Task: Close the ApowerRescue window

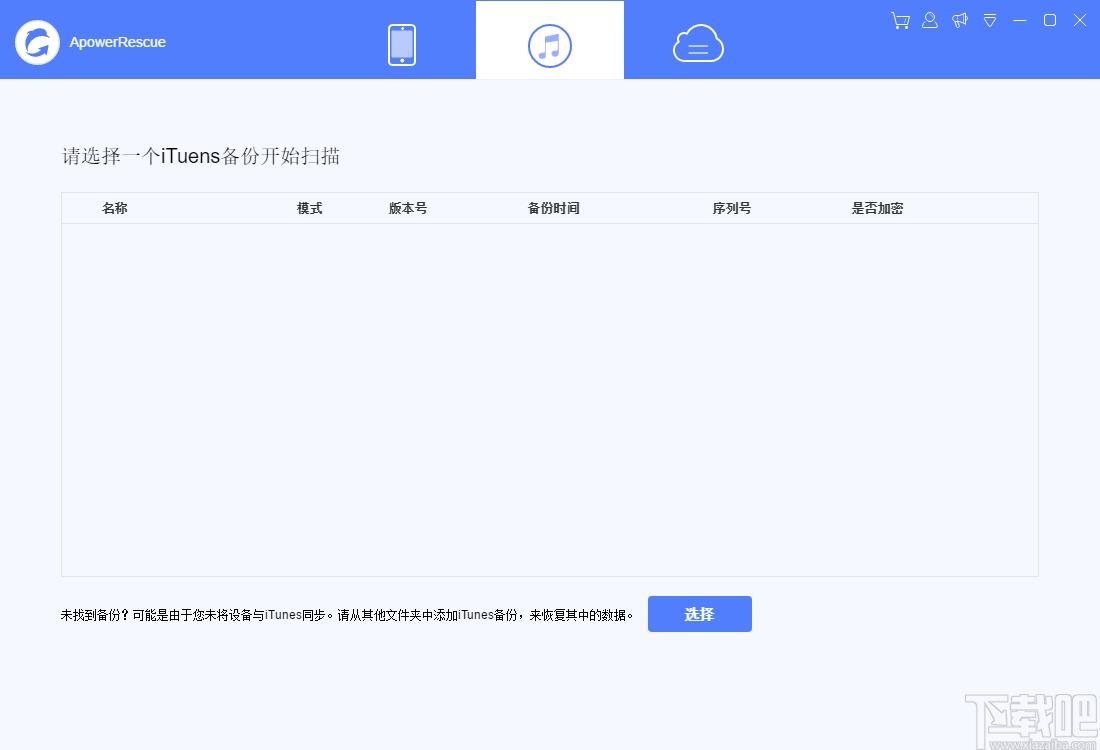Action: (1080, 20)
